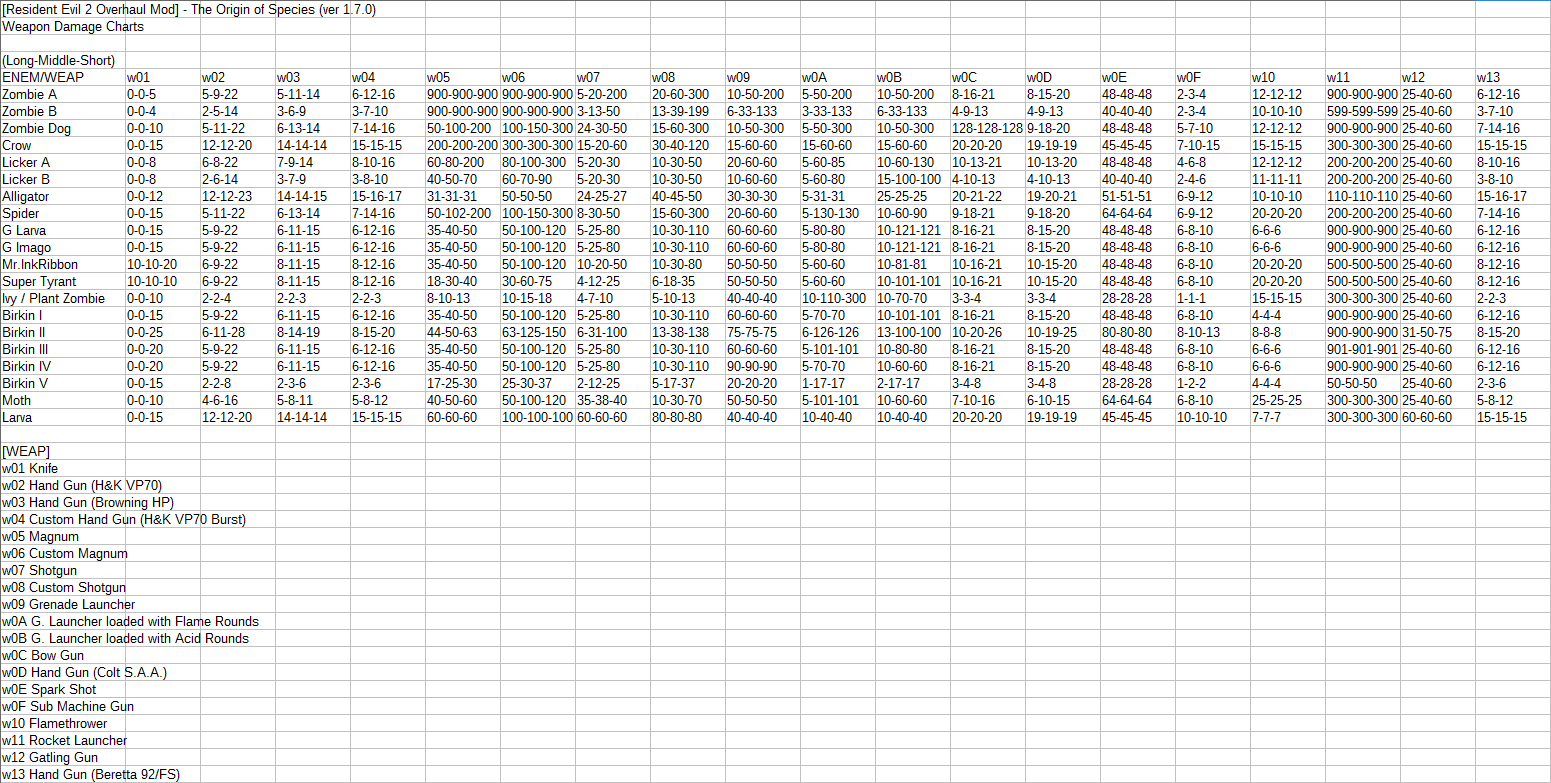
Task: Click the 'G Imago' row label
Action: [63, 247]
